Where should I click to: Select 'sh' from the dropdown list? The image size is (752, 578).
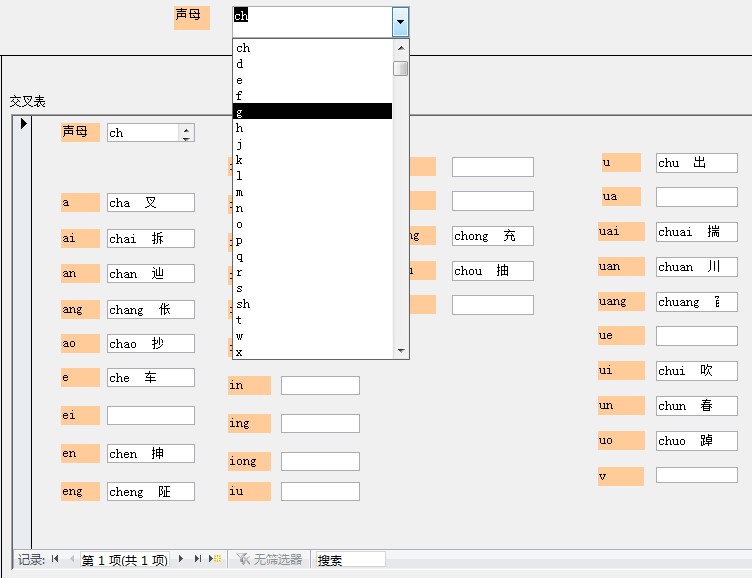(x=243, y=304)
